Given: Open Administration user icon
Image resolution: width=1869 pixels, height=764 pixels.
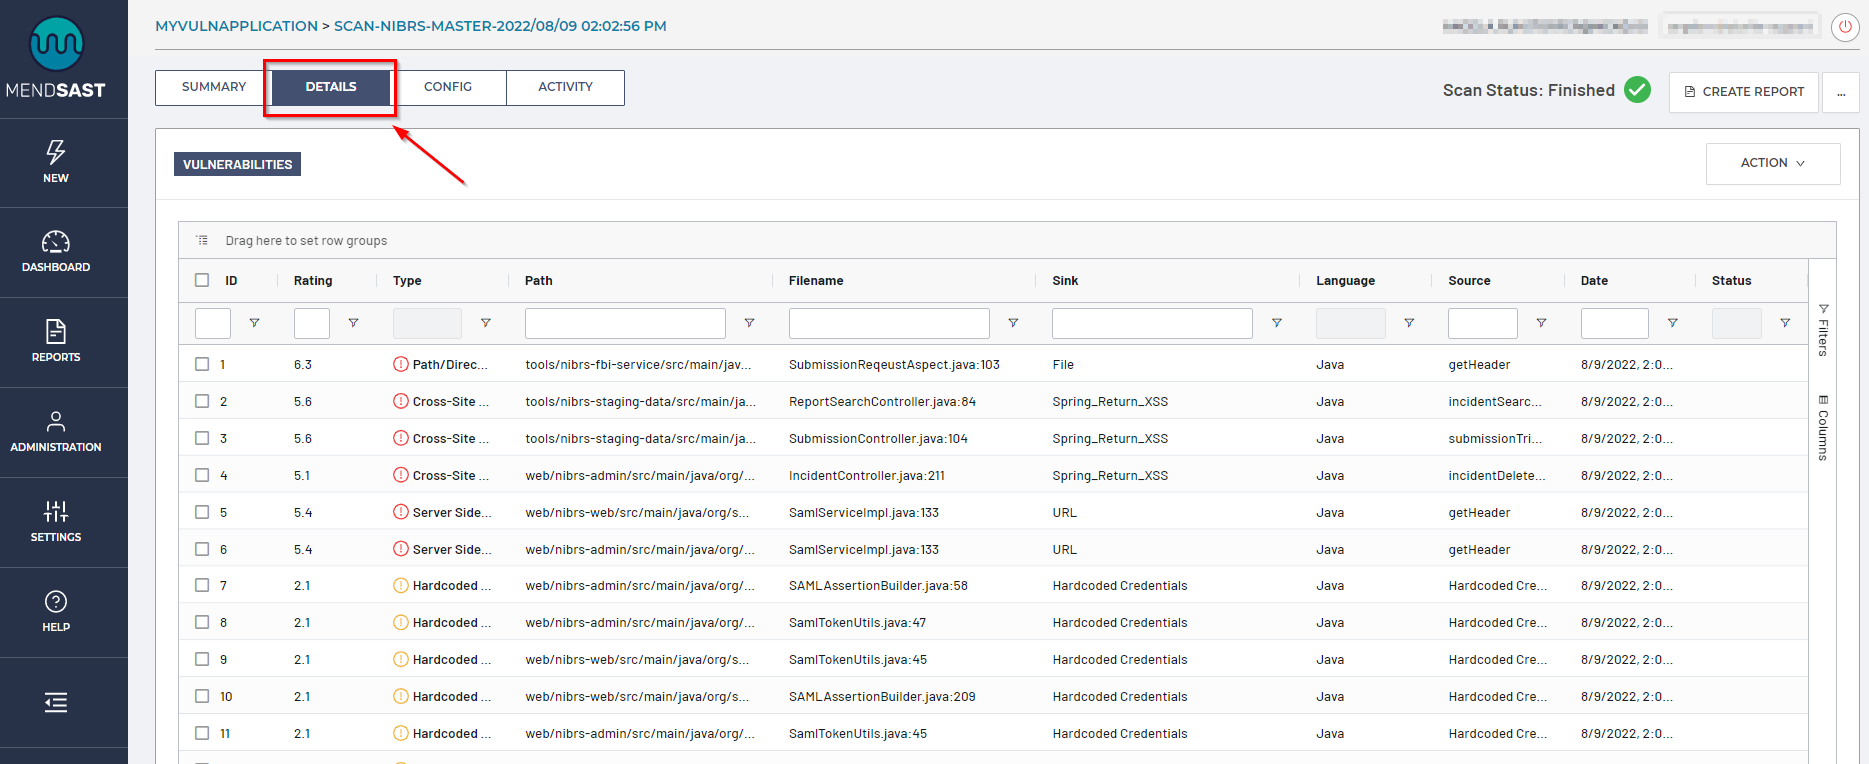Looking at the screenshot, I should tap(56, 422).
